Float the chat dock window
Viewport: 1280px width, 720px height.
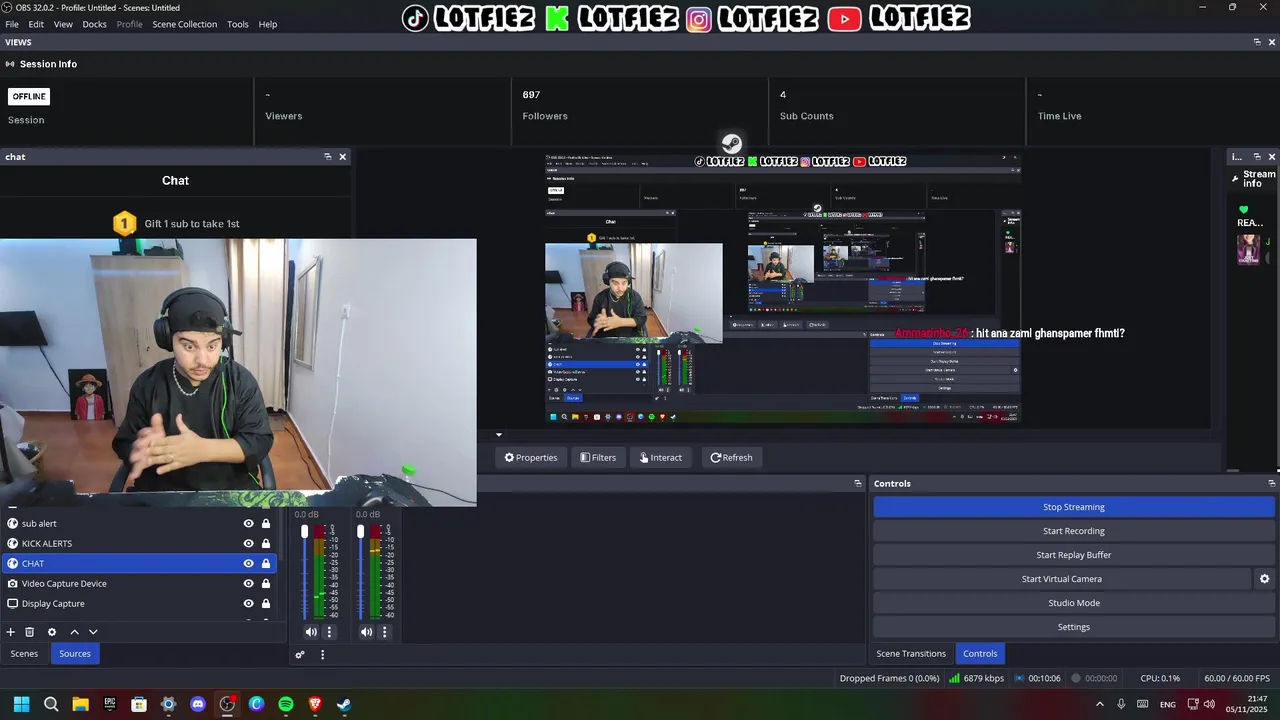328,157
